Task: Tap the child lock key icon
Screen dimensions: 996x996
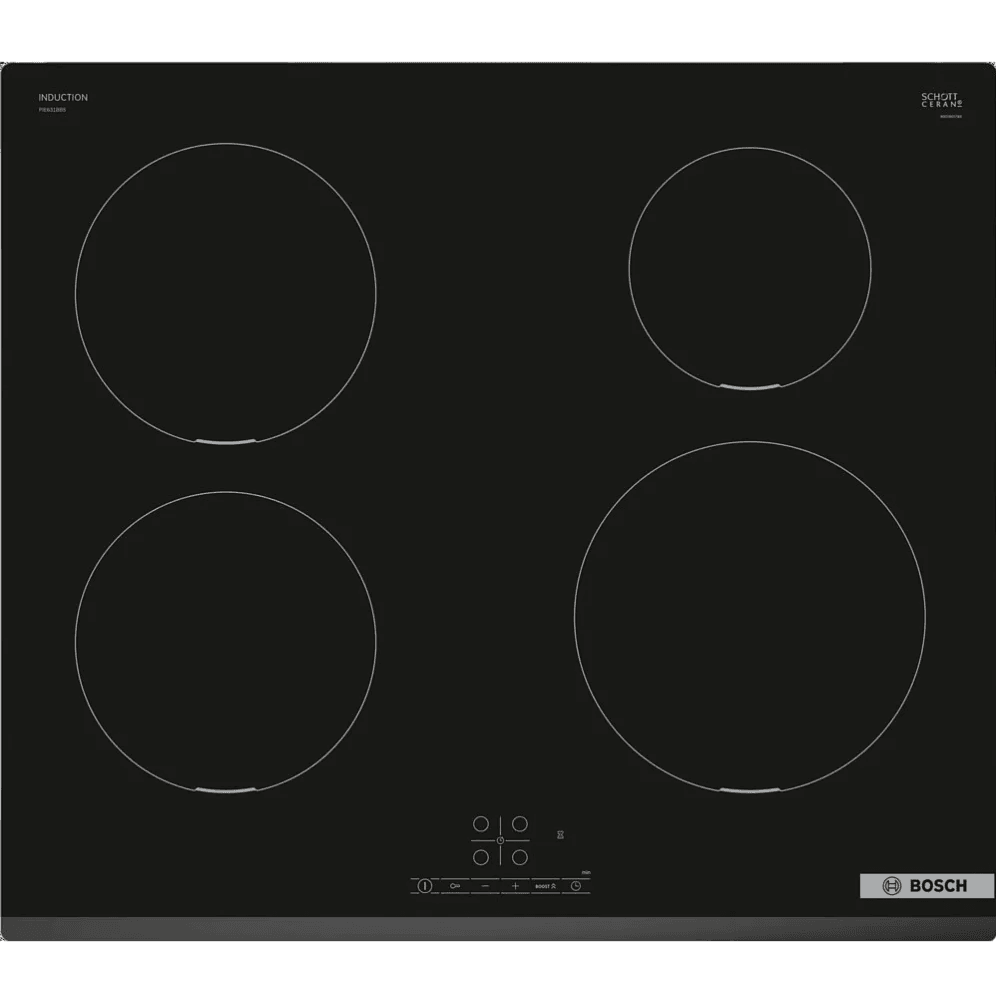Action: (x=455, y=885)
